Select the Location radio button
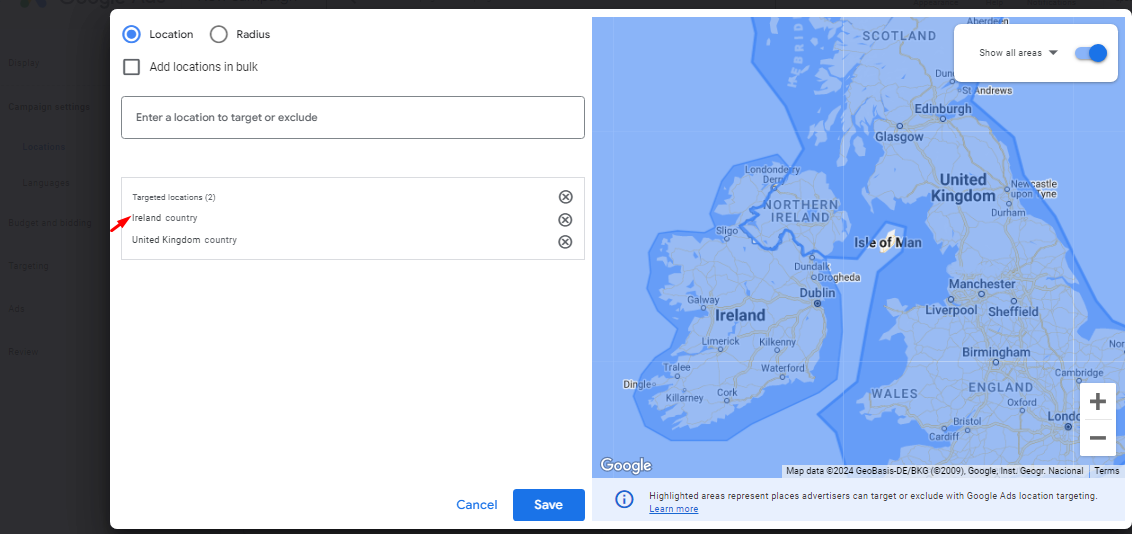The width and height of the screenshot is (1132, 534). click(131, 34)
